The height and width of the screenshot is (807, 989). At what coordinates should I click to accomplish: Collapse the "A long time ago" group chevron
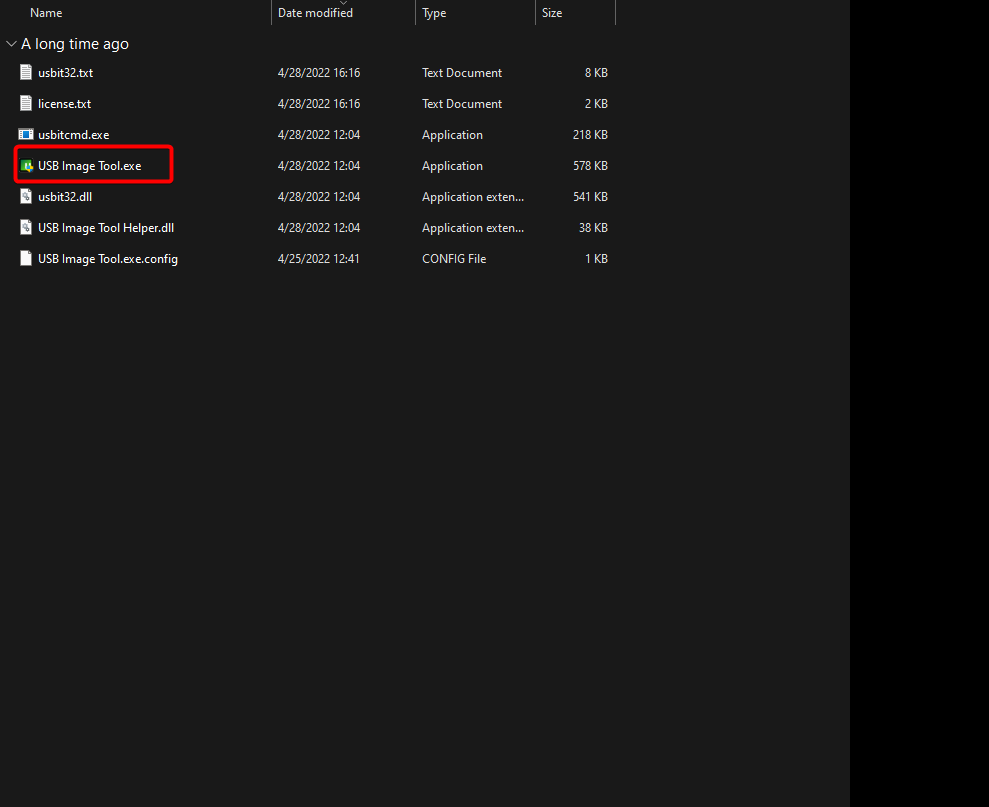coord(11,44)
